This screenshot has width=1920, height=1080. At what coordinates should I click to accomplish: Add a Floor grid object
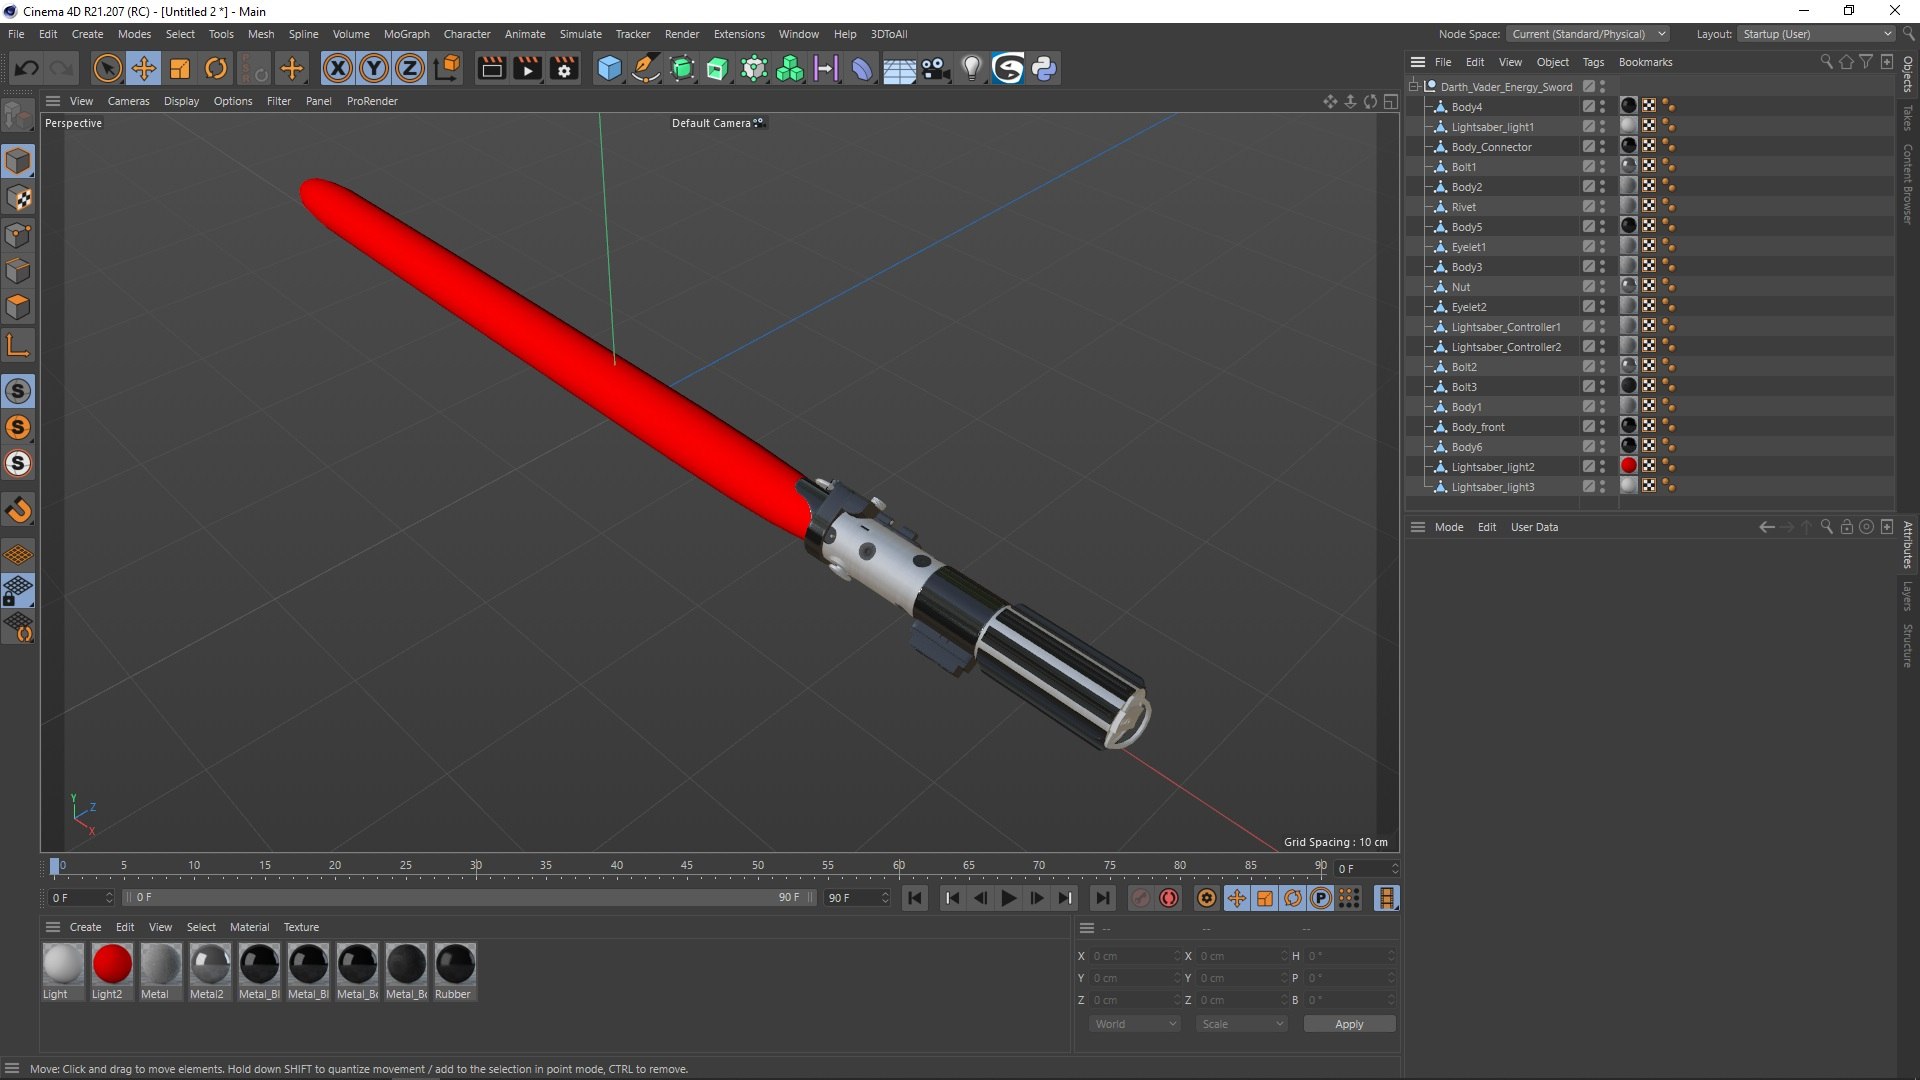(x=898, y=68)
